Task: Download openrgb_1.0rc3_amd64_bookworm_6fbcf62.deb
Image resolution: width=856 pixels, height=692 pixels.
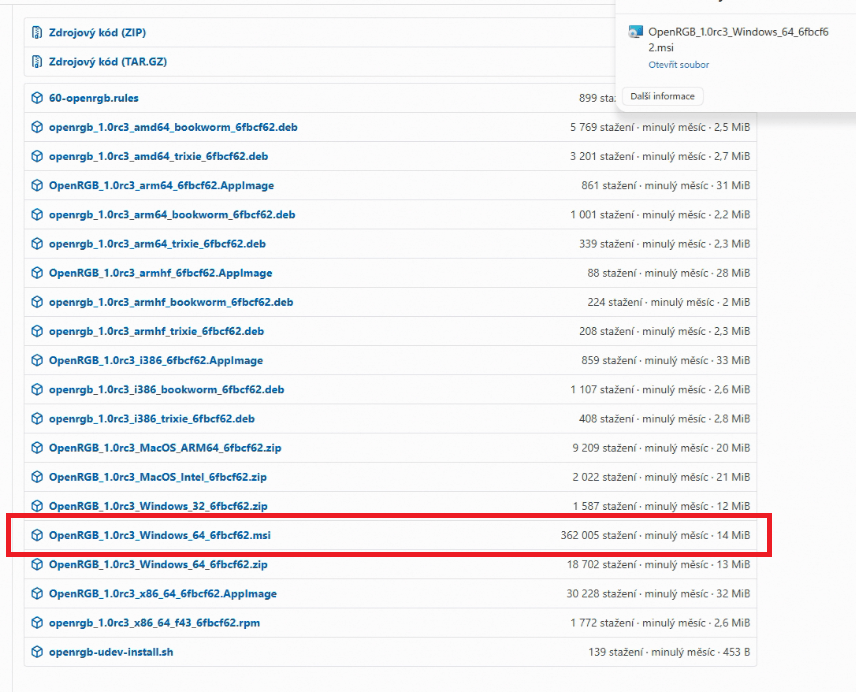Action: coord(173,127)
